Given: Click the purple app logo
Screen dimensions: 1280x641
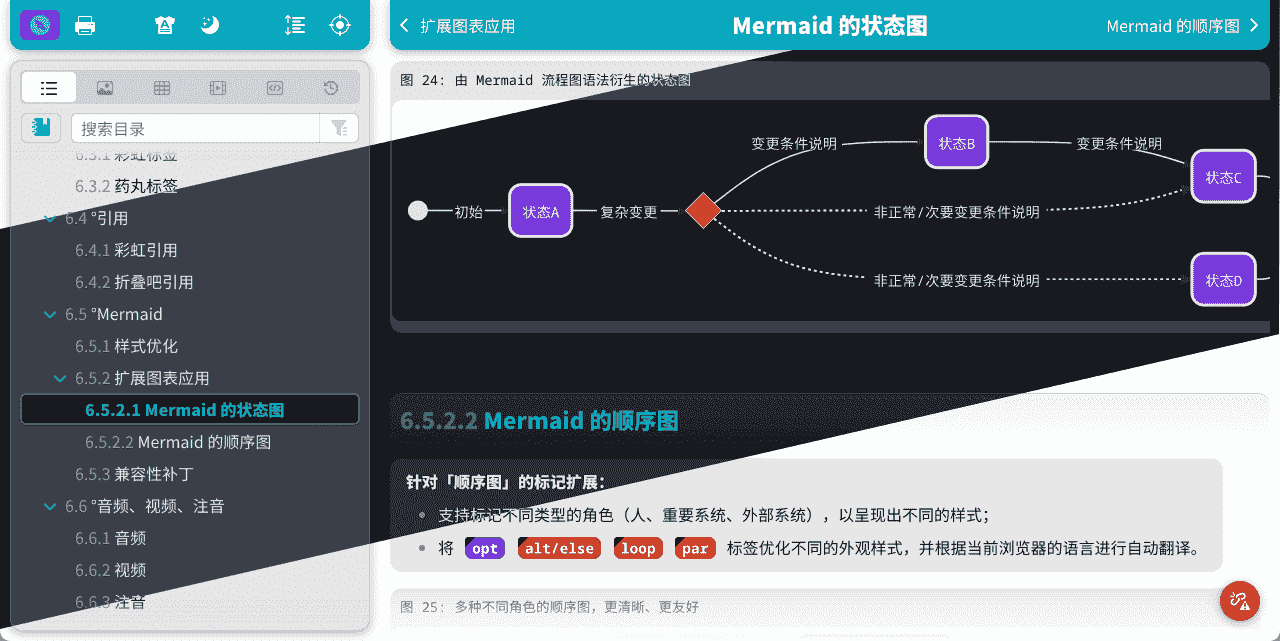Looking at the screenshot, I should tap(40, 25).
